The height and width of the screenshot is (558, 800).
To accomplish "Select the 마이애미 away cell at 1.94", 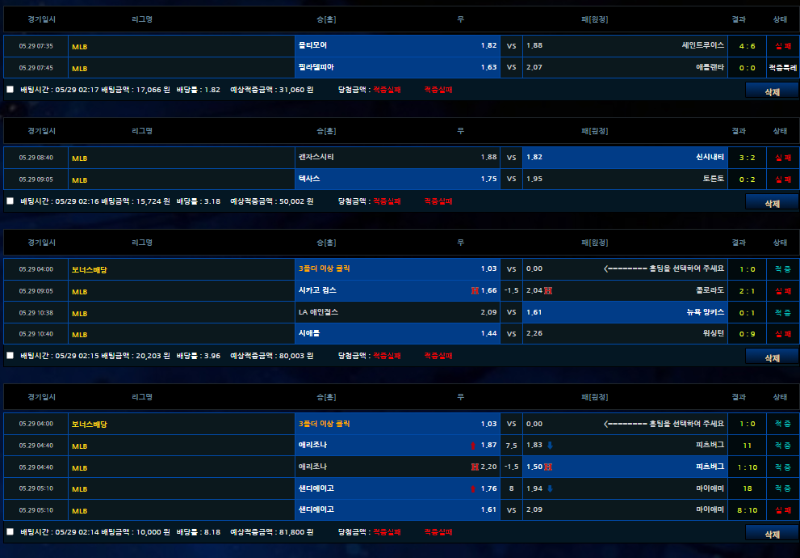I will coord(624,489).
